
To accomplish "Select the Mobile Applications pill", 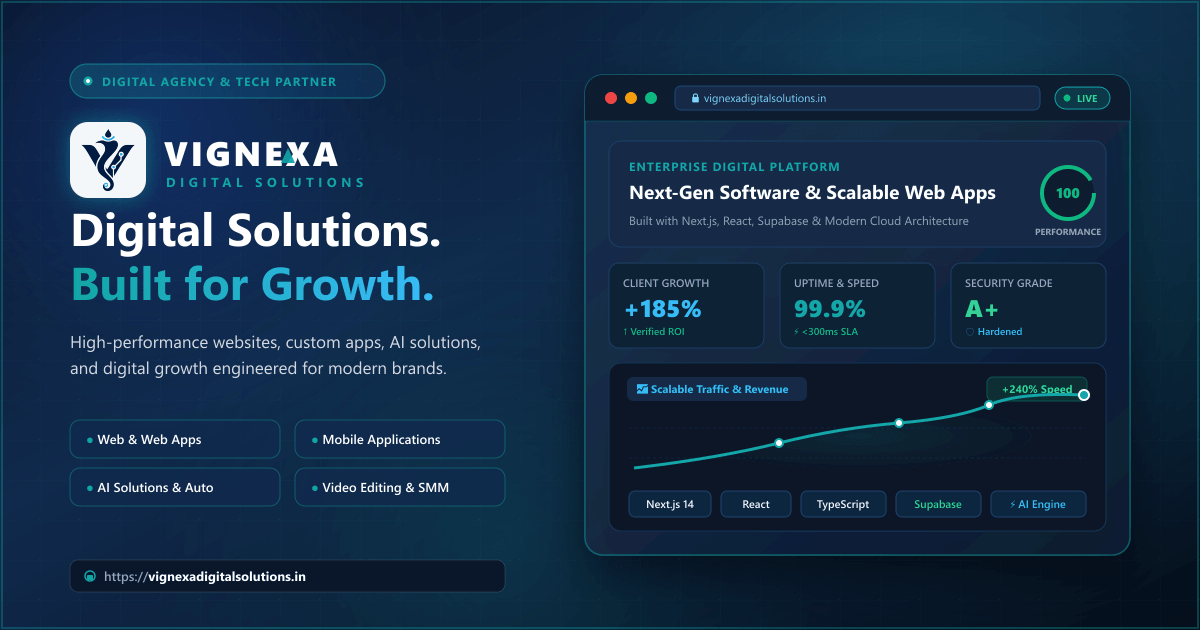I will [x=400, y=439].
